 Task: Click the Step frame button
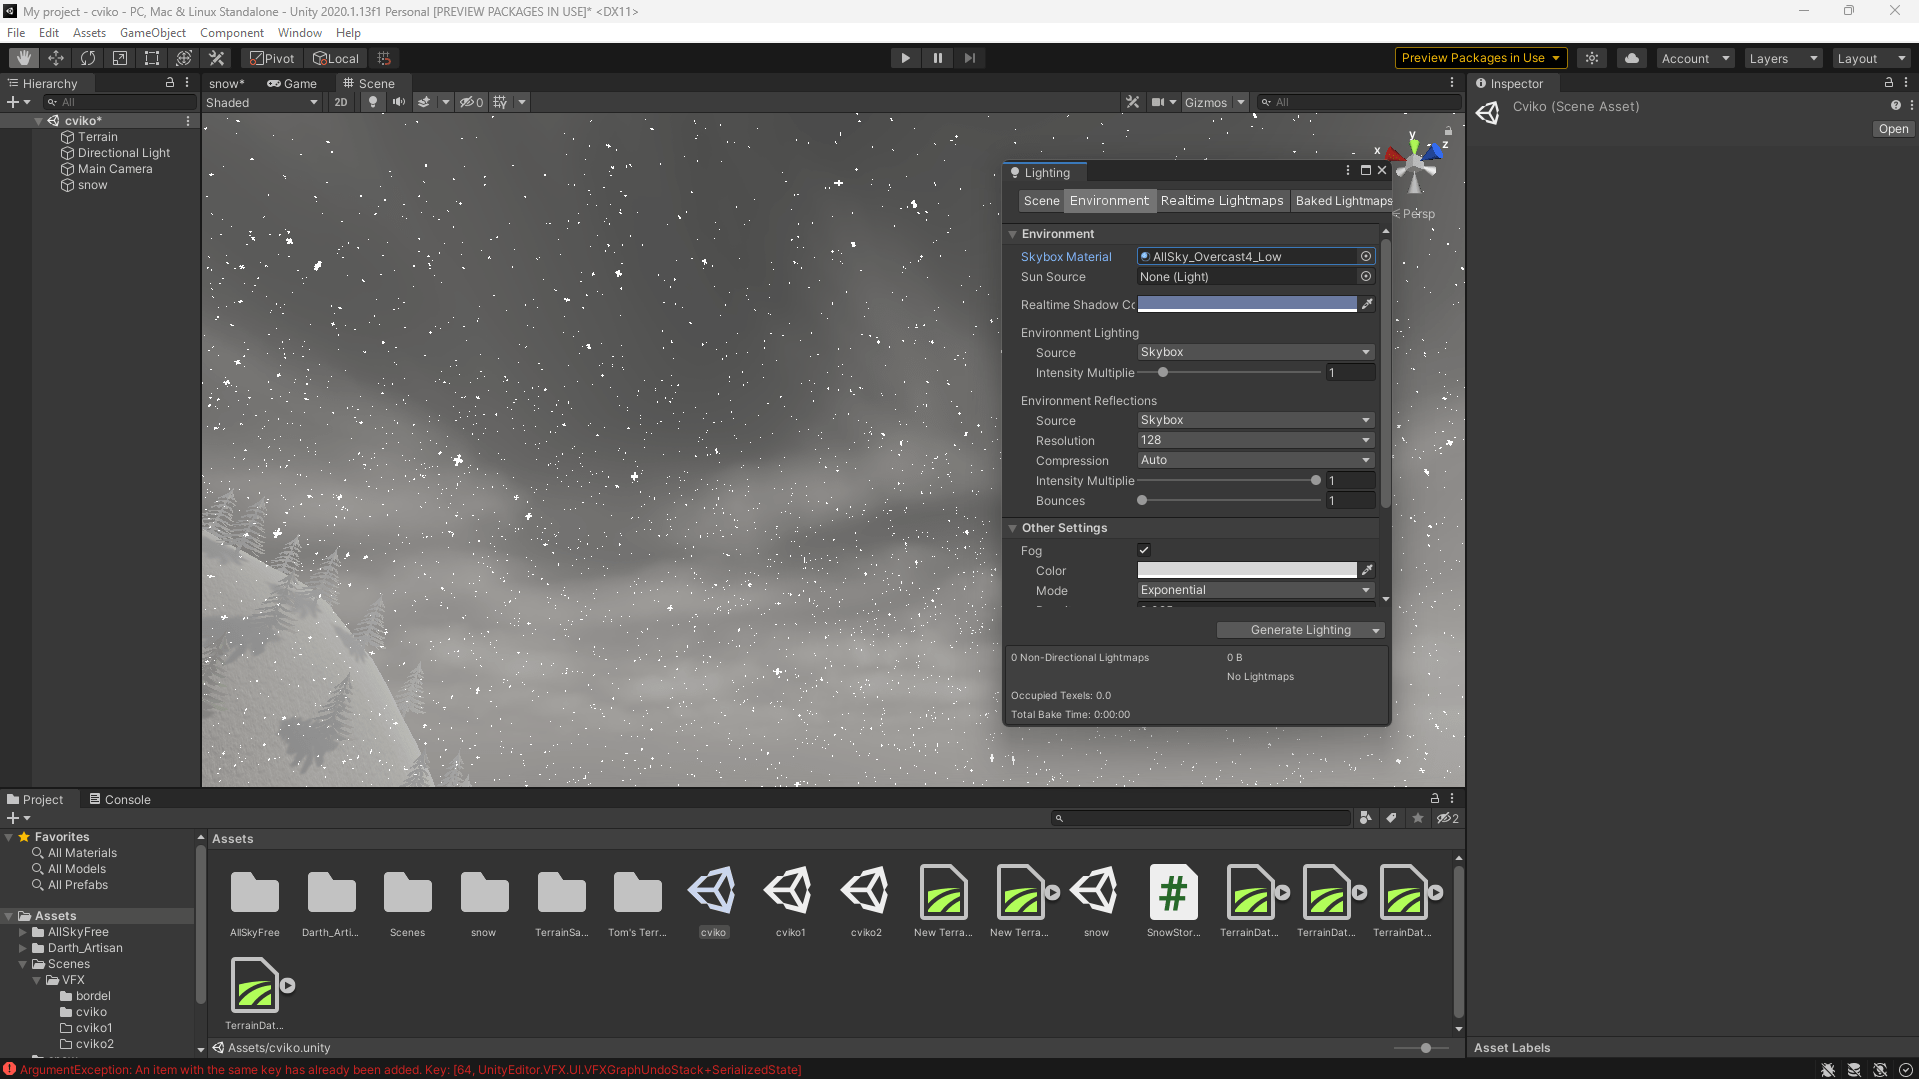coord(969,58)
